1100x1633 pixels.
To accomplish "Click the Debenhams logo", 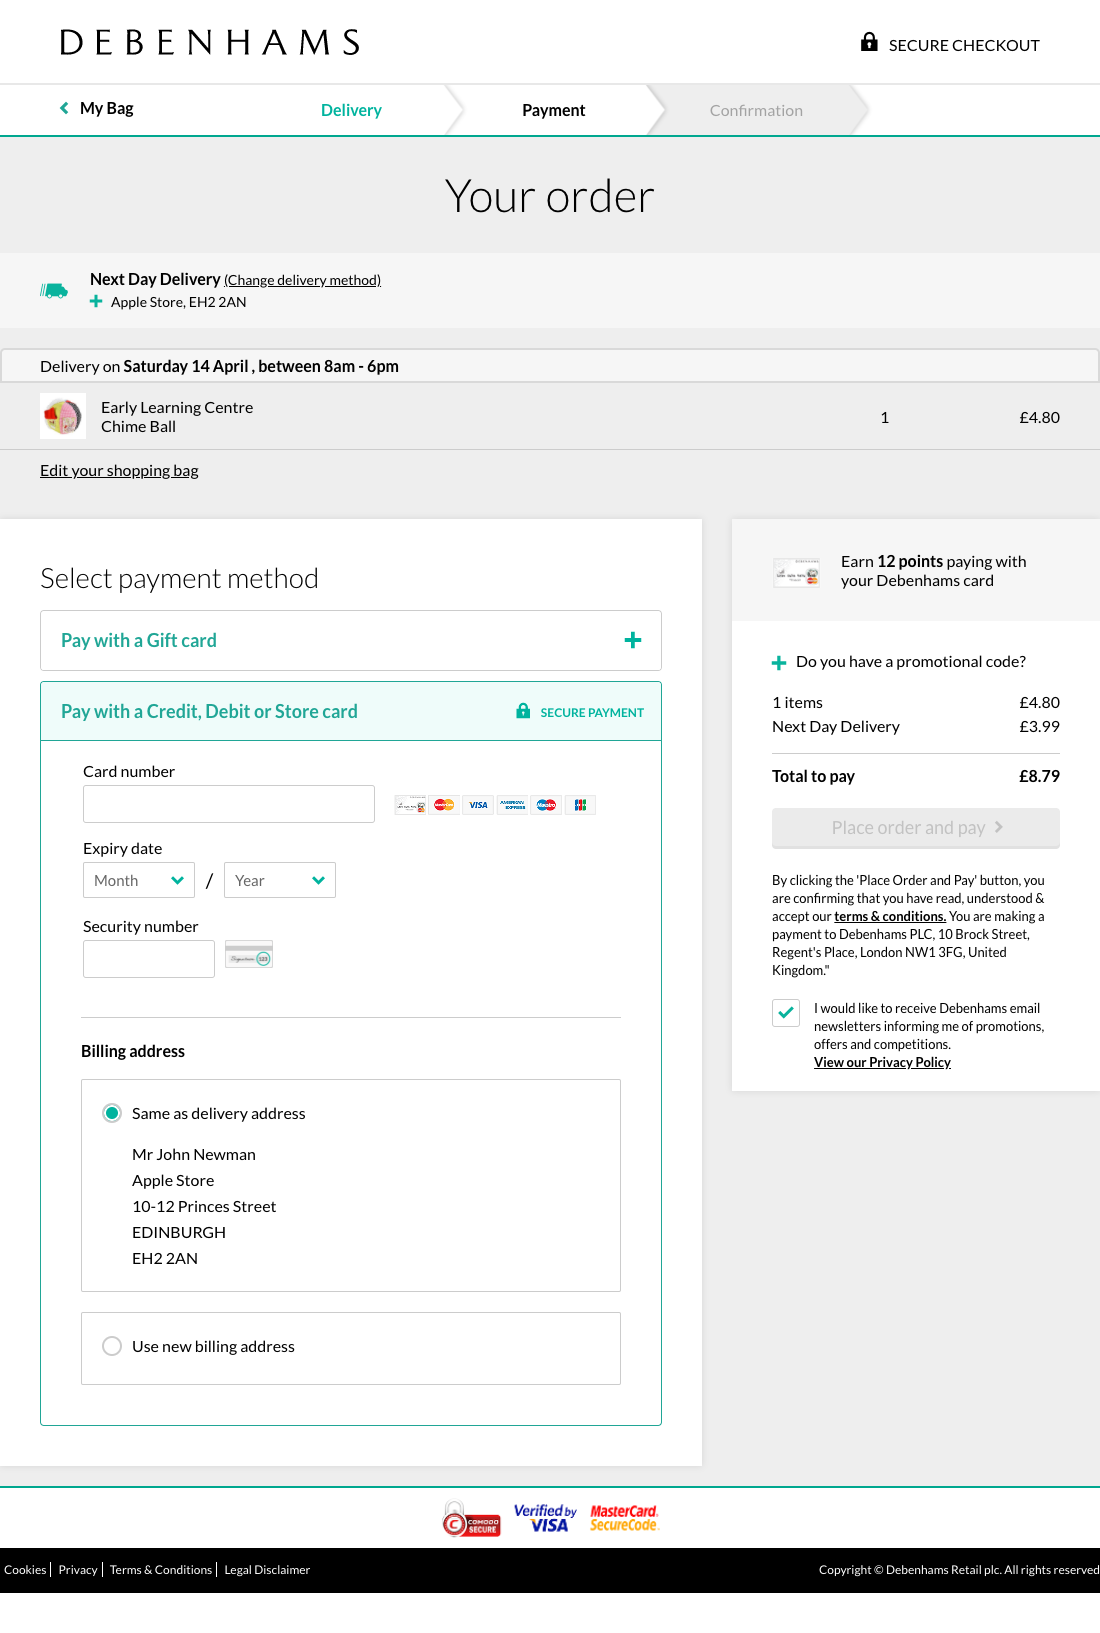I will coord(210,42).
